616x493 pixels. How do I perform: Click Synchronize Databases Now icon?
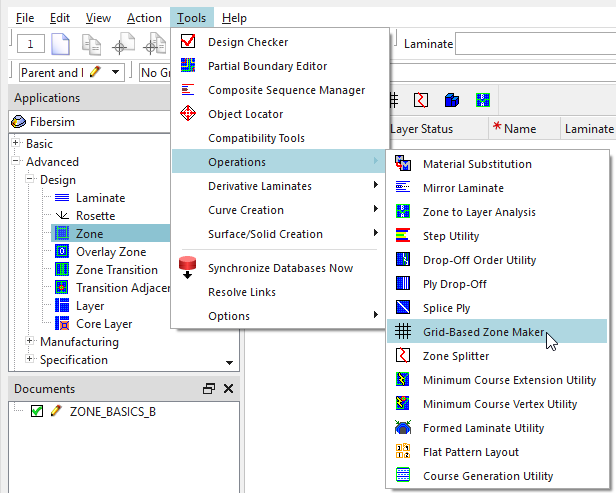point(188,268)
